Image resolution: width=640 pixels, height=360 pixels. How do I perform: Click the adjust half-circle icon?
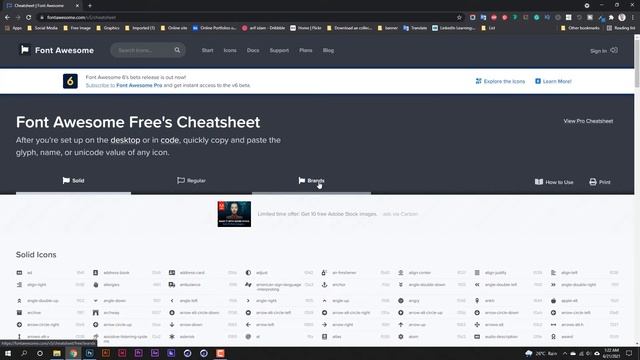(x=248, y=273)
